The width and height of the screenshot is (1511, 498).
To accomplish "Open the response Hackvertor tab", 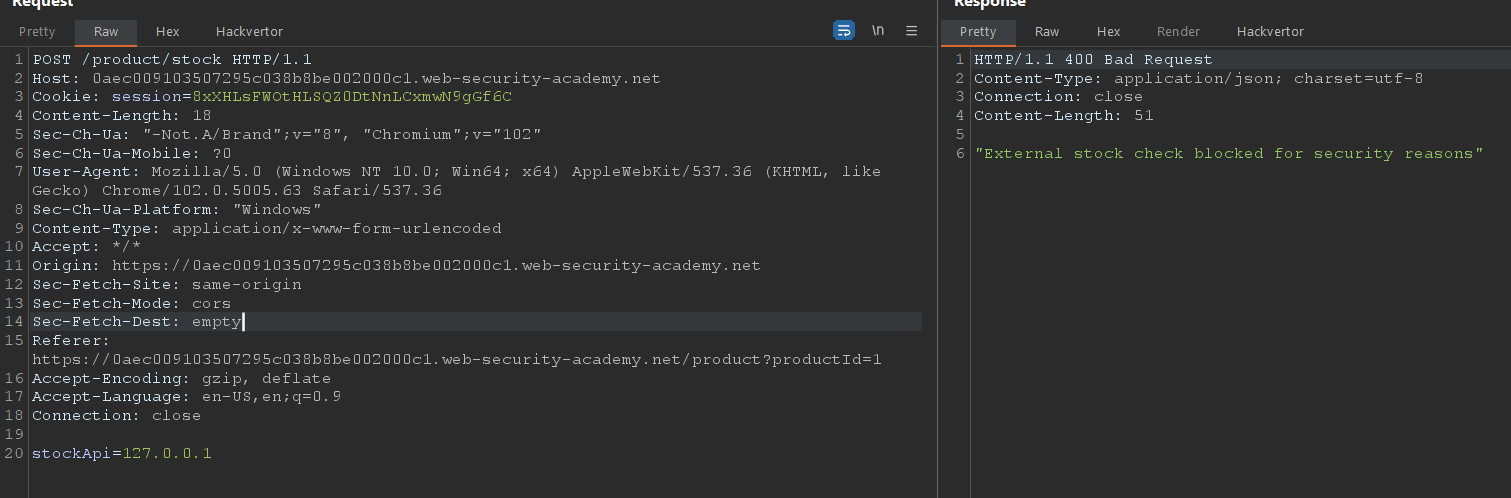I will 1270,32.
